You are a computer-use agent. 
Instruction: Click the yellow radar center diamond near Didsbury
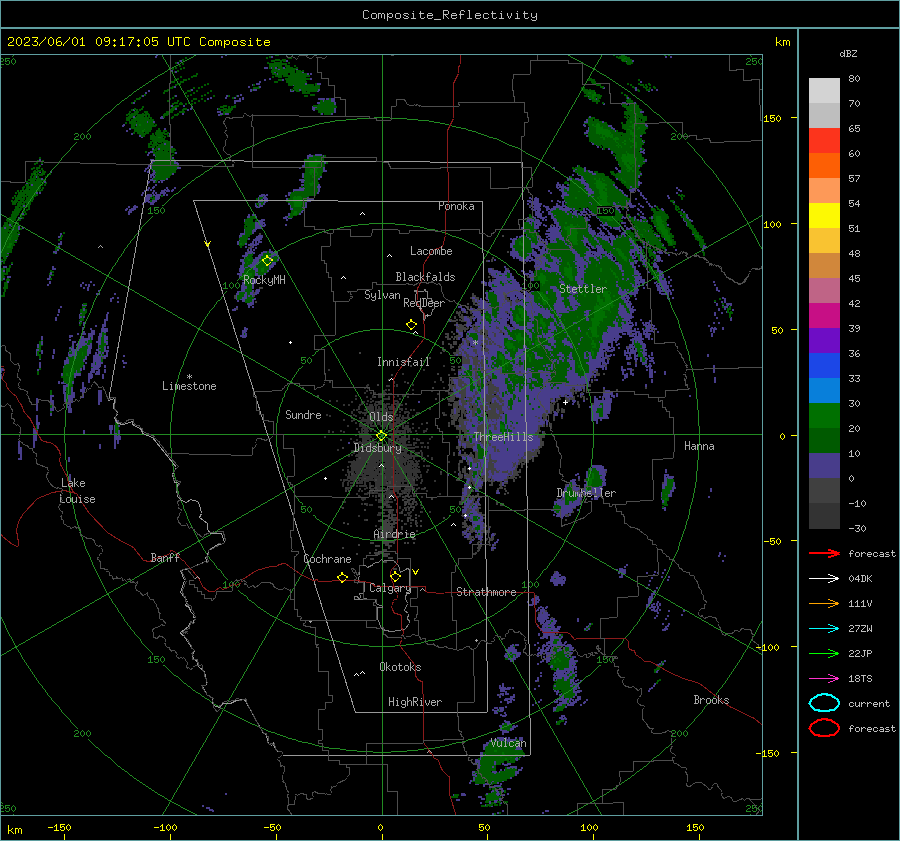pyautogui.click(x=381, y=436)
